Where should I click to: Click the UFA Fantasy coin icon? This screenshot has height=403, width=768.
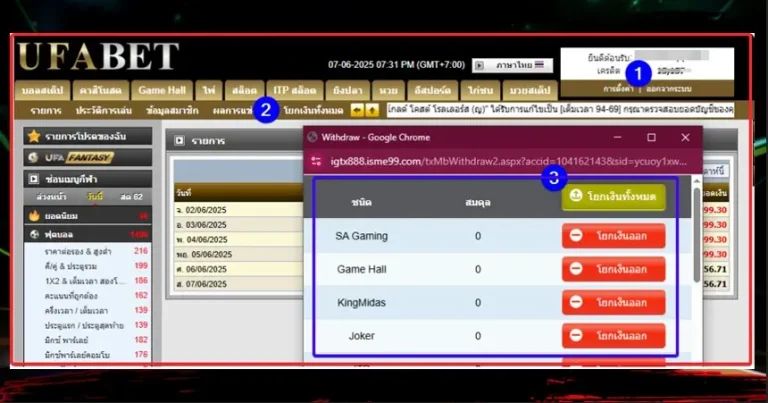pos(34,158)
